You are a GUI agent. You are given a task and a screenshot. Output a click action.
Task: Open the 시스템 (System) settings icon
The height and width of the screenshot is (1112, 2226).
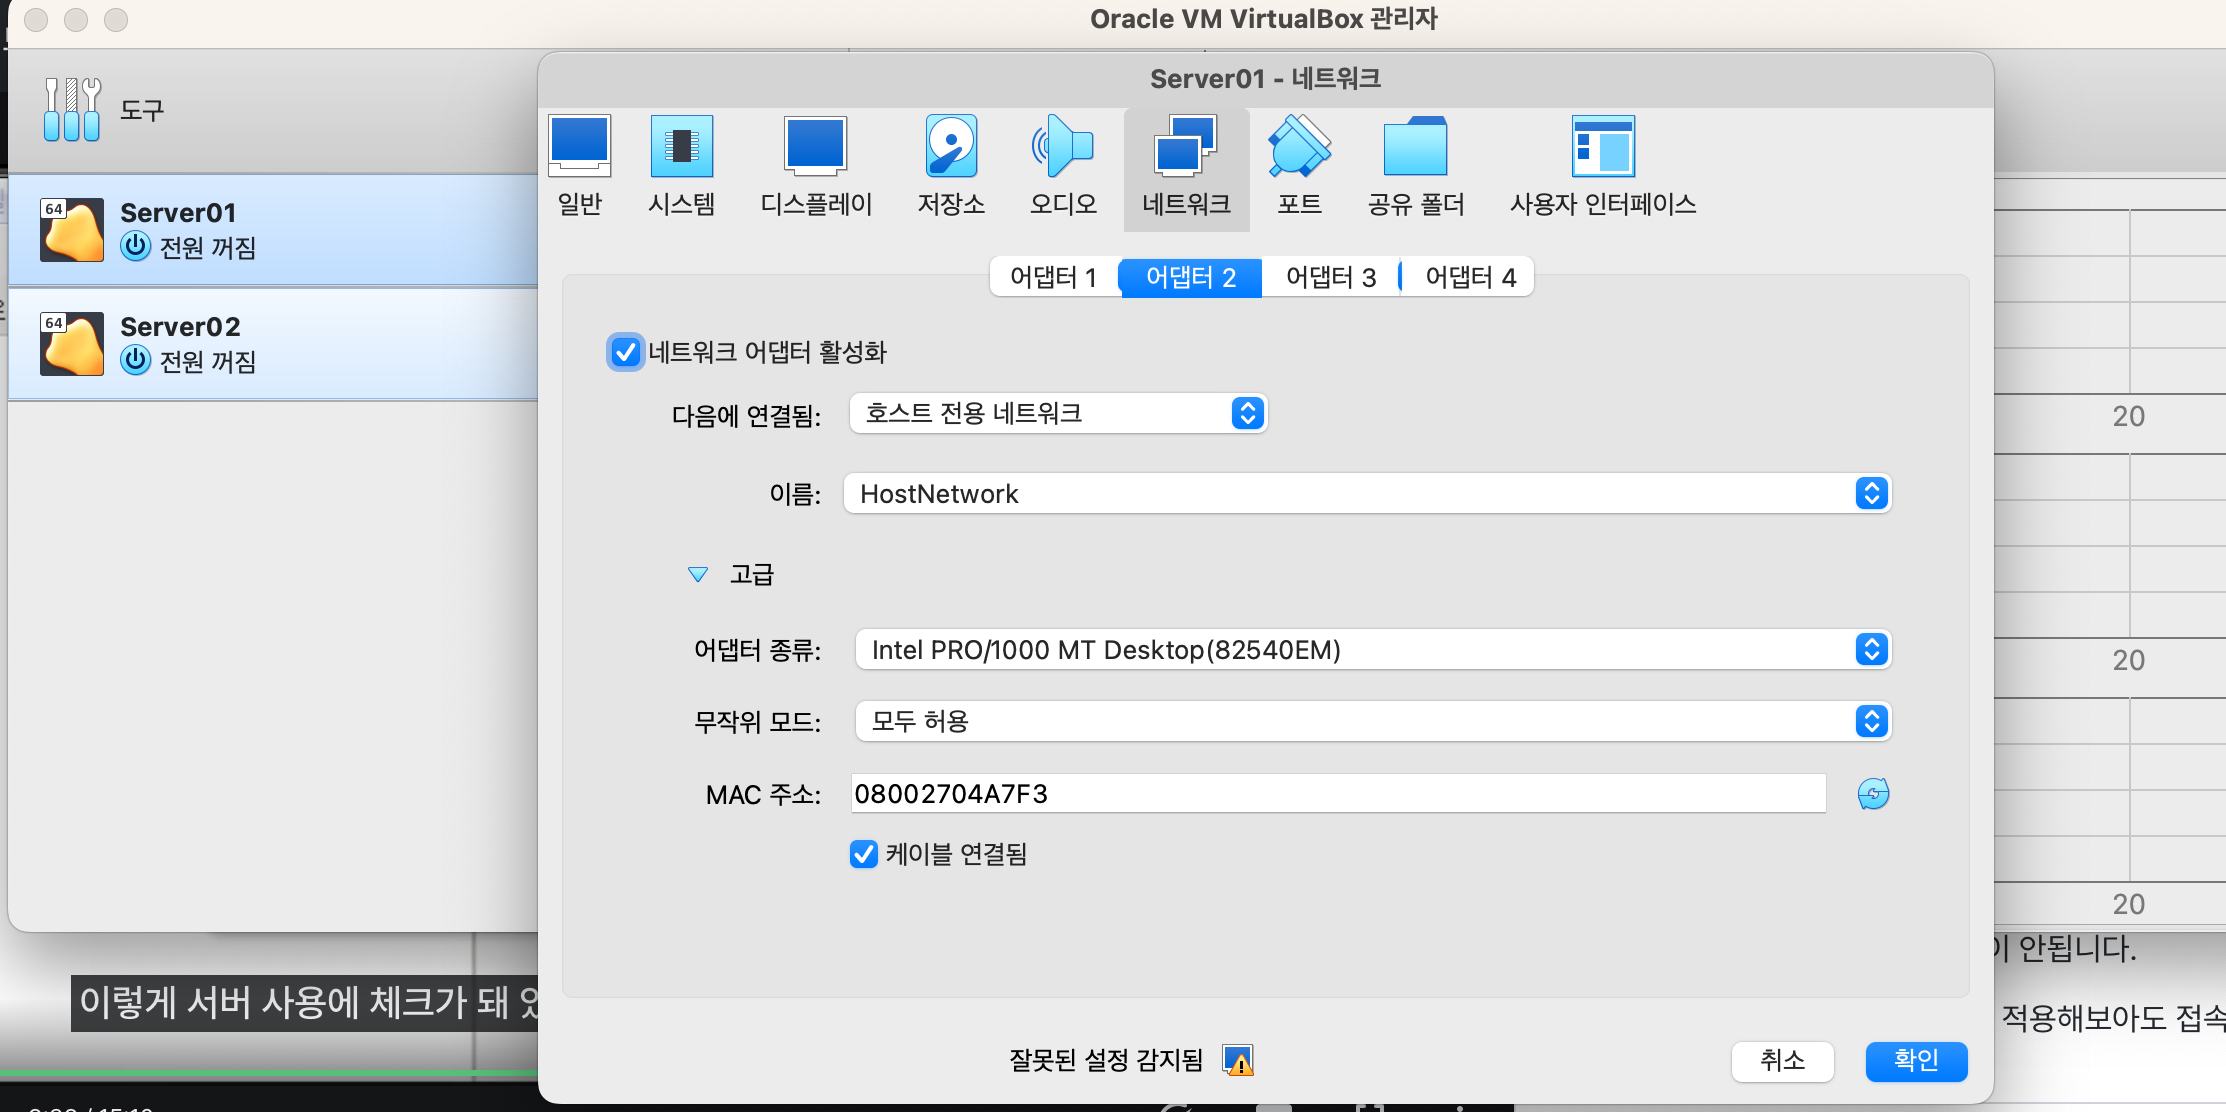click(x=681, y=148)
